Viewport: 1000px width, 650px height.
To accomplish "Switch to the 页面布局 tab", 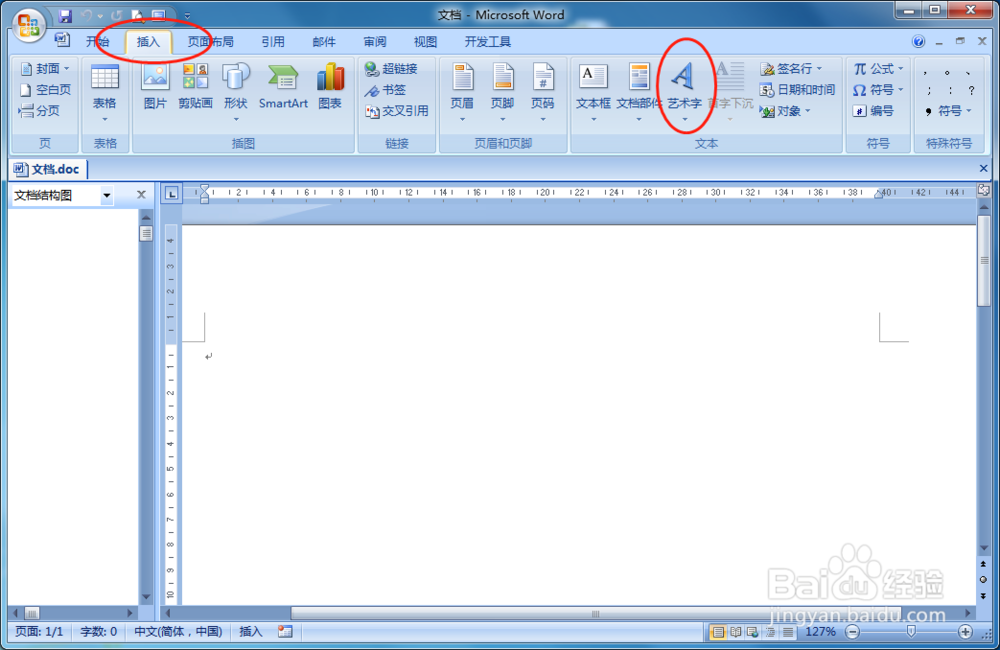I will tap(210, 42).
